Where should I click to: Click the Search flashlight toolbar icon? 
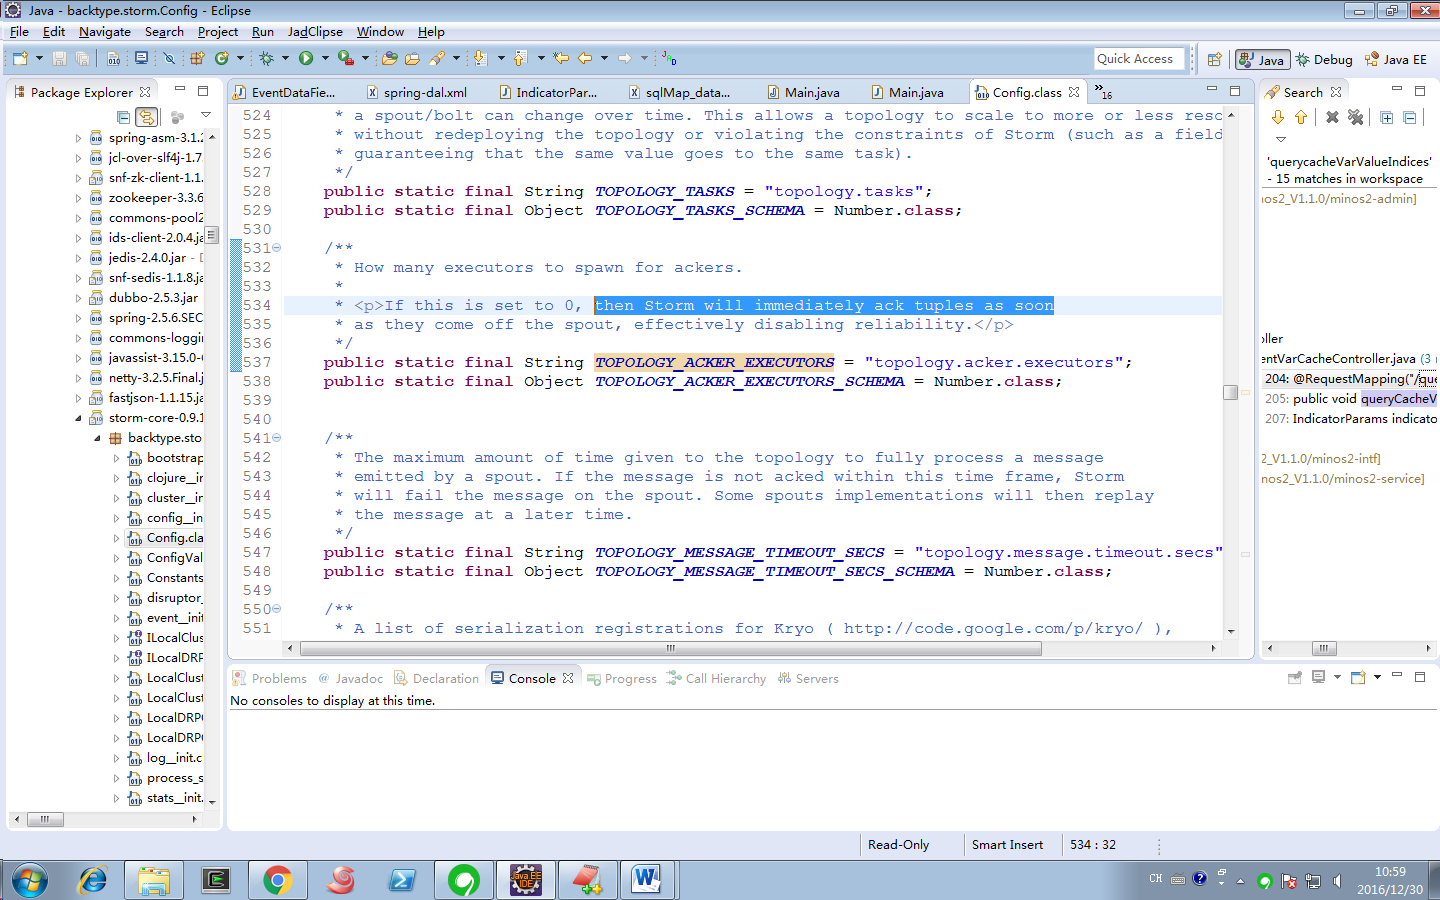(437, 59)
